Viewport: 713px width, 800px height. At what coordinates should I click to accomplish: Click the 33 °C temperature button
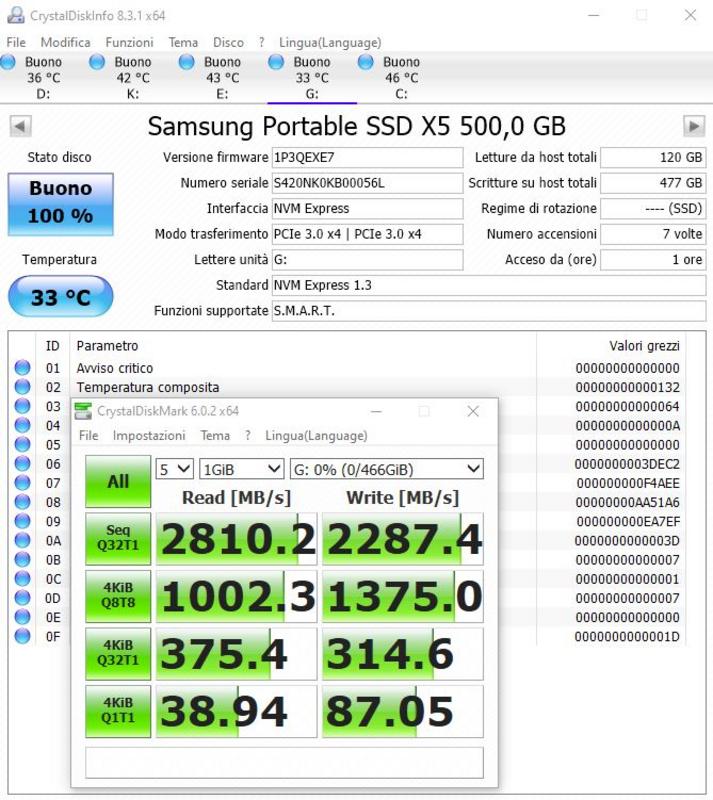[61, 296]
